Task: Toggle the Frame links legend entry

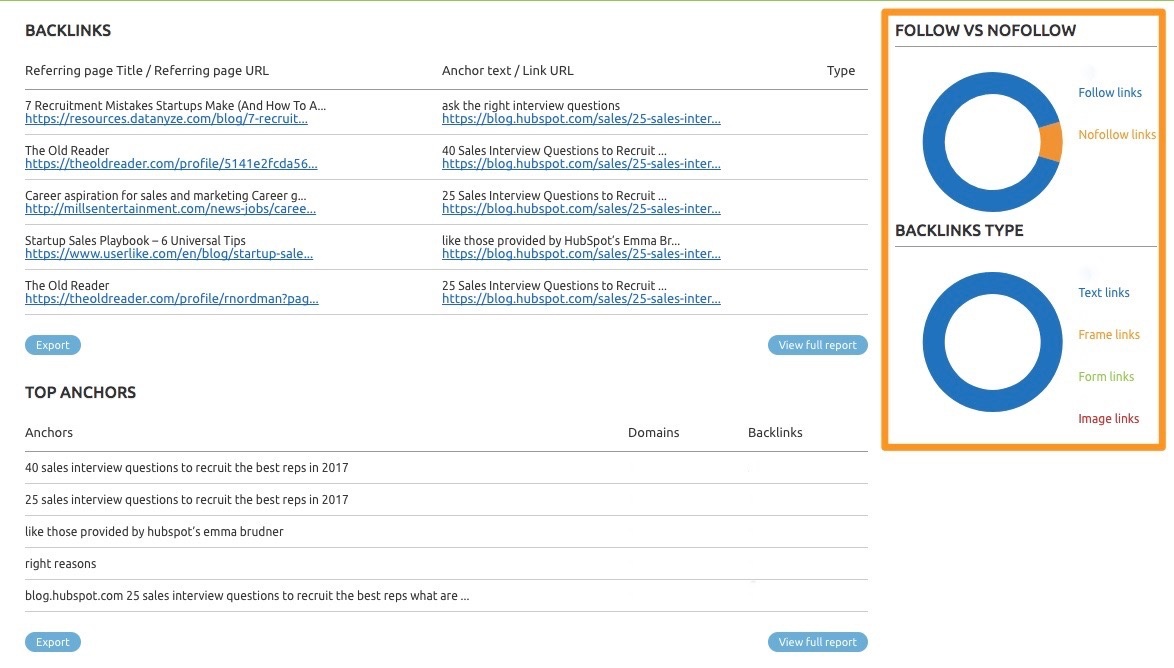Action: click(1108, 335)
